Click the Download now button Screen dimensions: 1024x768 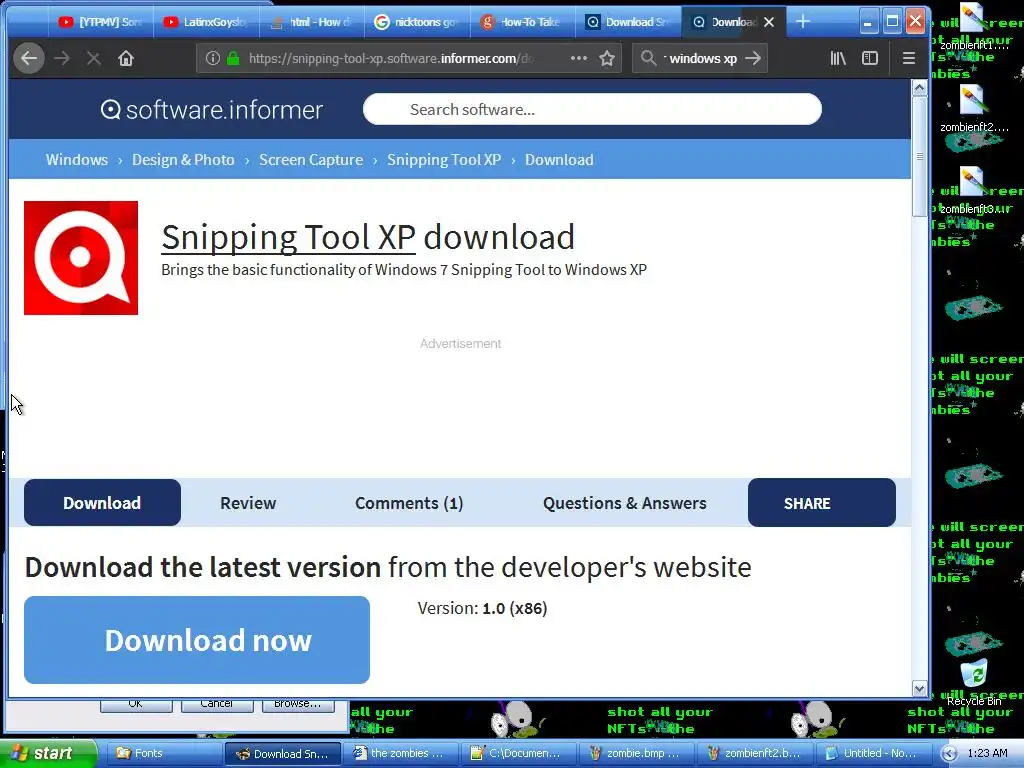coord(197,640)
